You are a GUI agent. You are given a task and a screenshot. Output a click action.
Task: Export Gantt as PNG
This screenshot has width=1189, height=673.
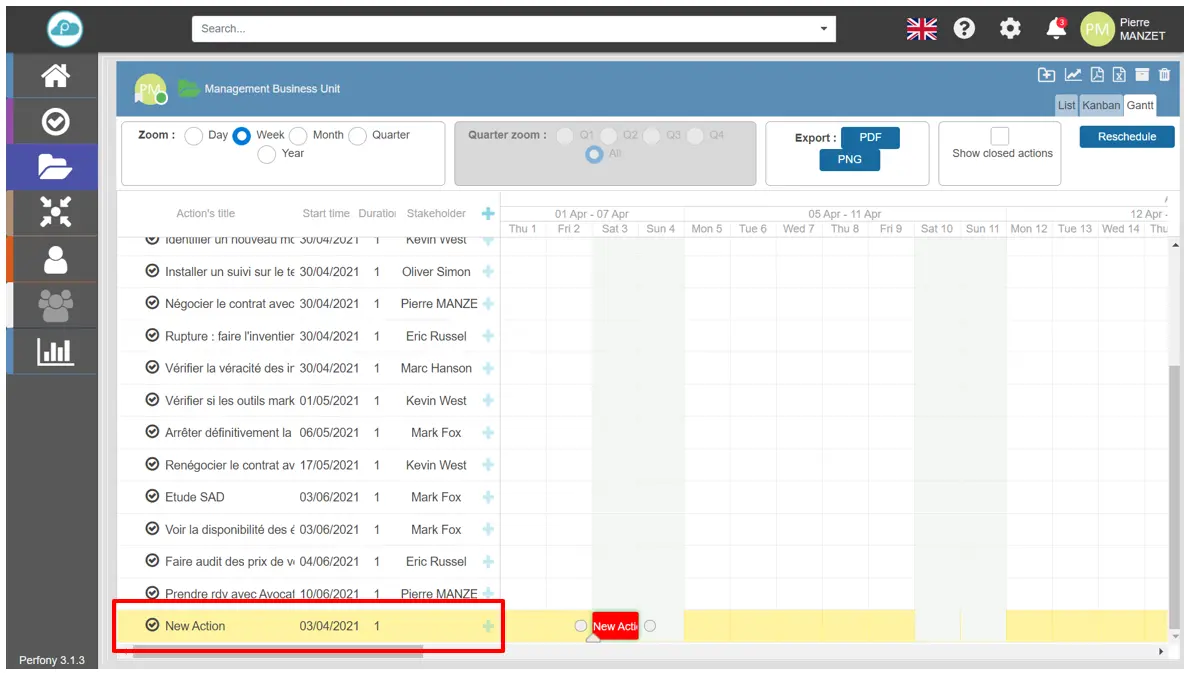pyautogui.click(x=849, y=159)
